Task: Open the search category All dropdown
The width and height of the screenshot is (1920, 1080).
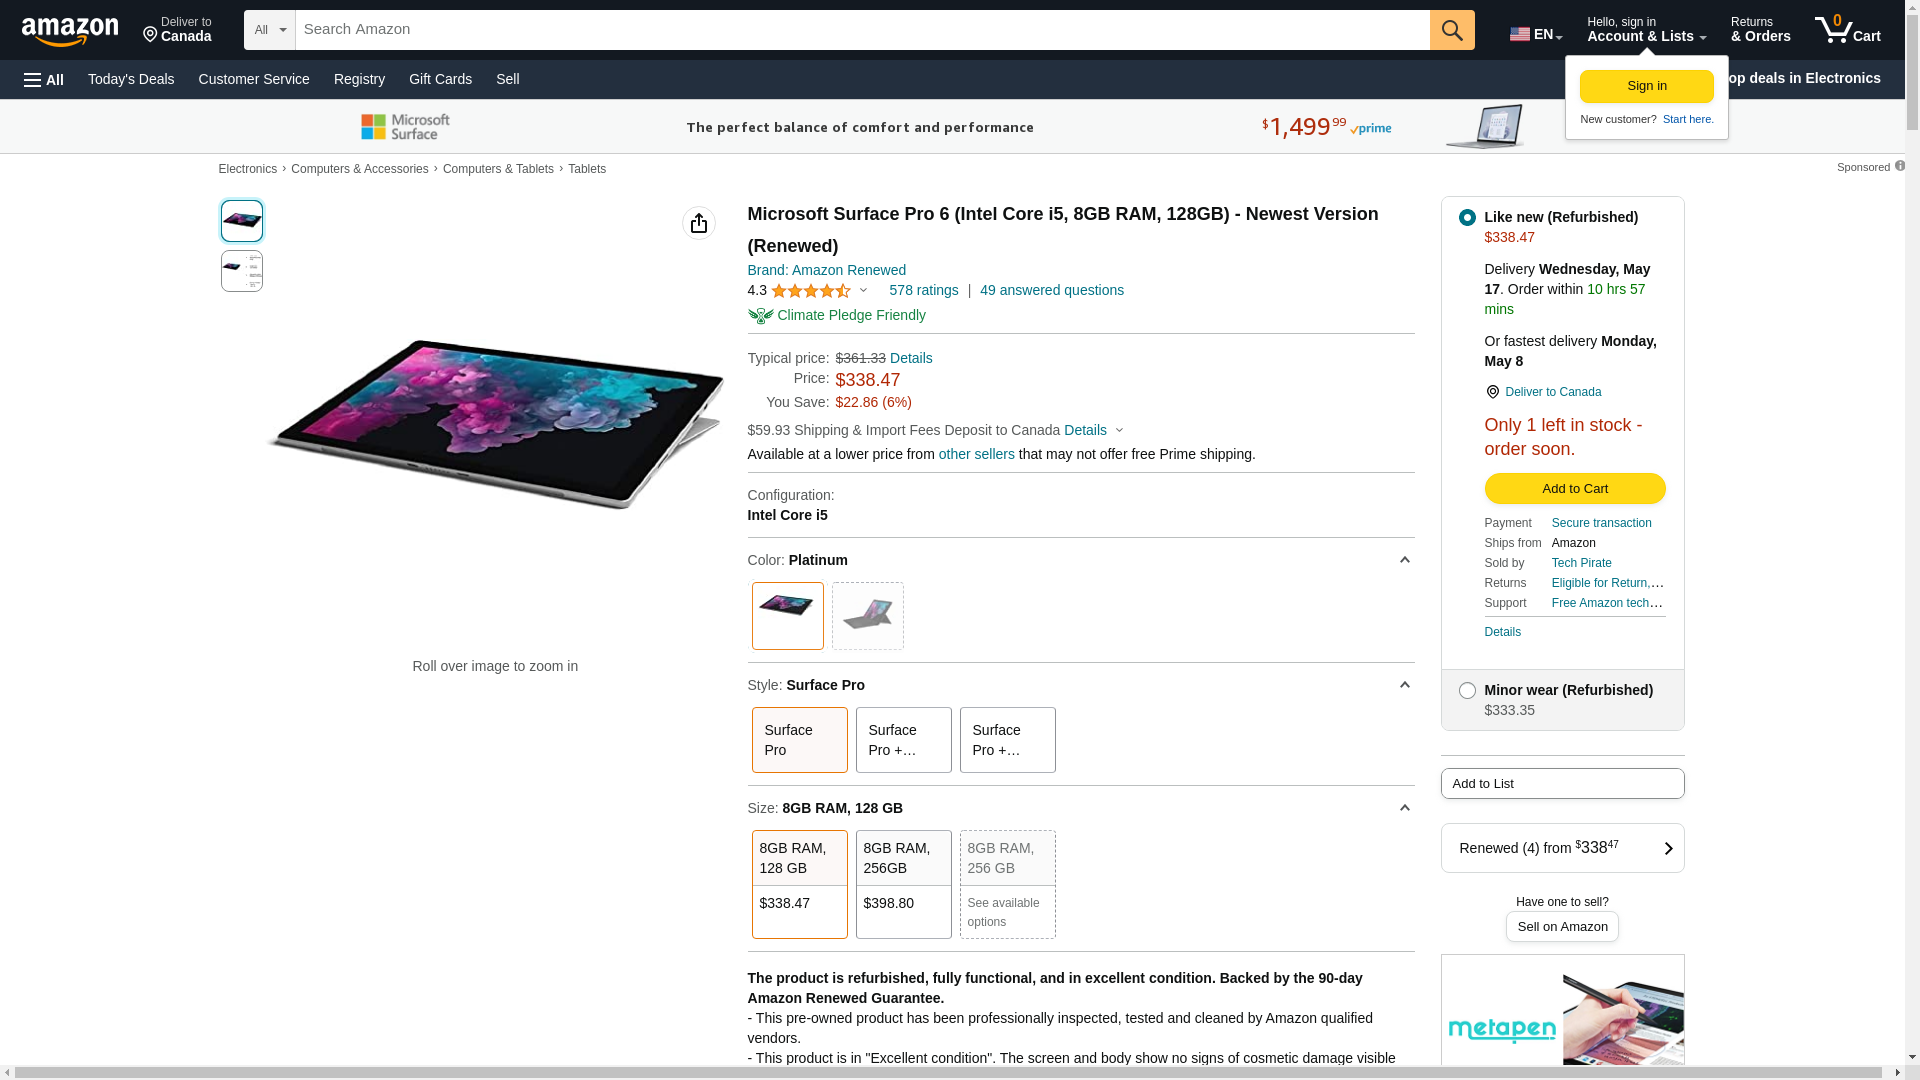Action: (269, 30)
